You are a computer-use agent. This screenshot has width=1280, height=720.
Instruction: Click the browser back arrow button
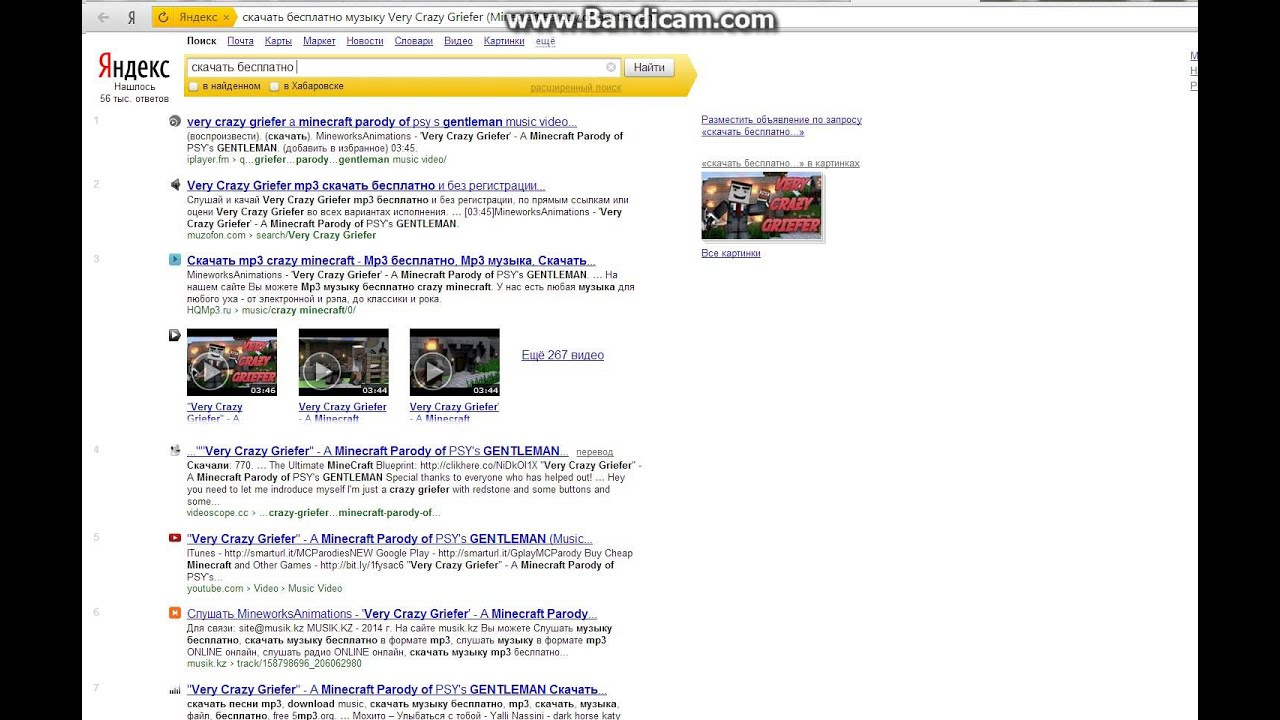[102, 17]
